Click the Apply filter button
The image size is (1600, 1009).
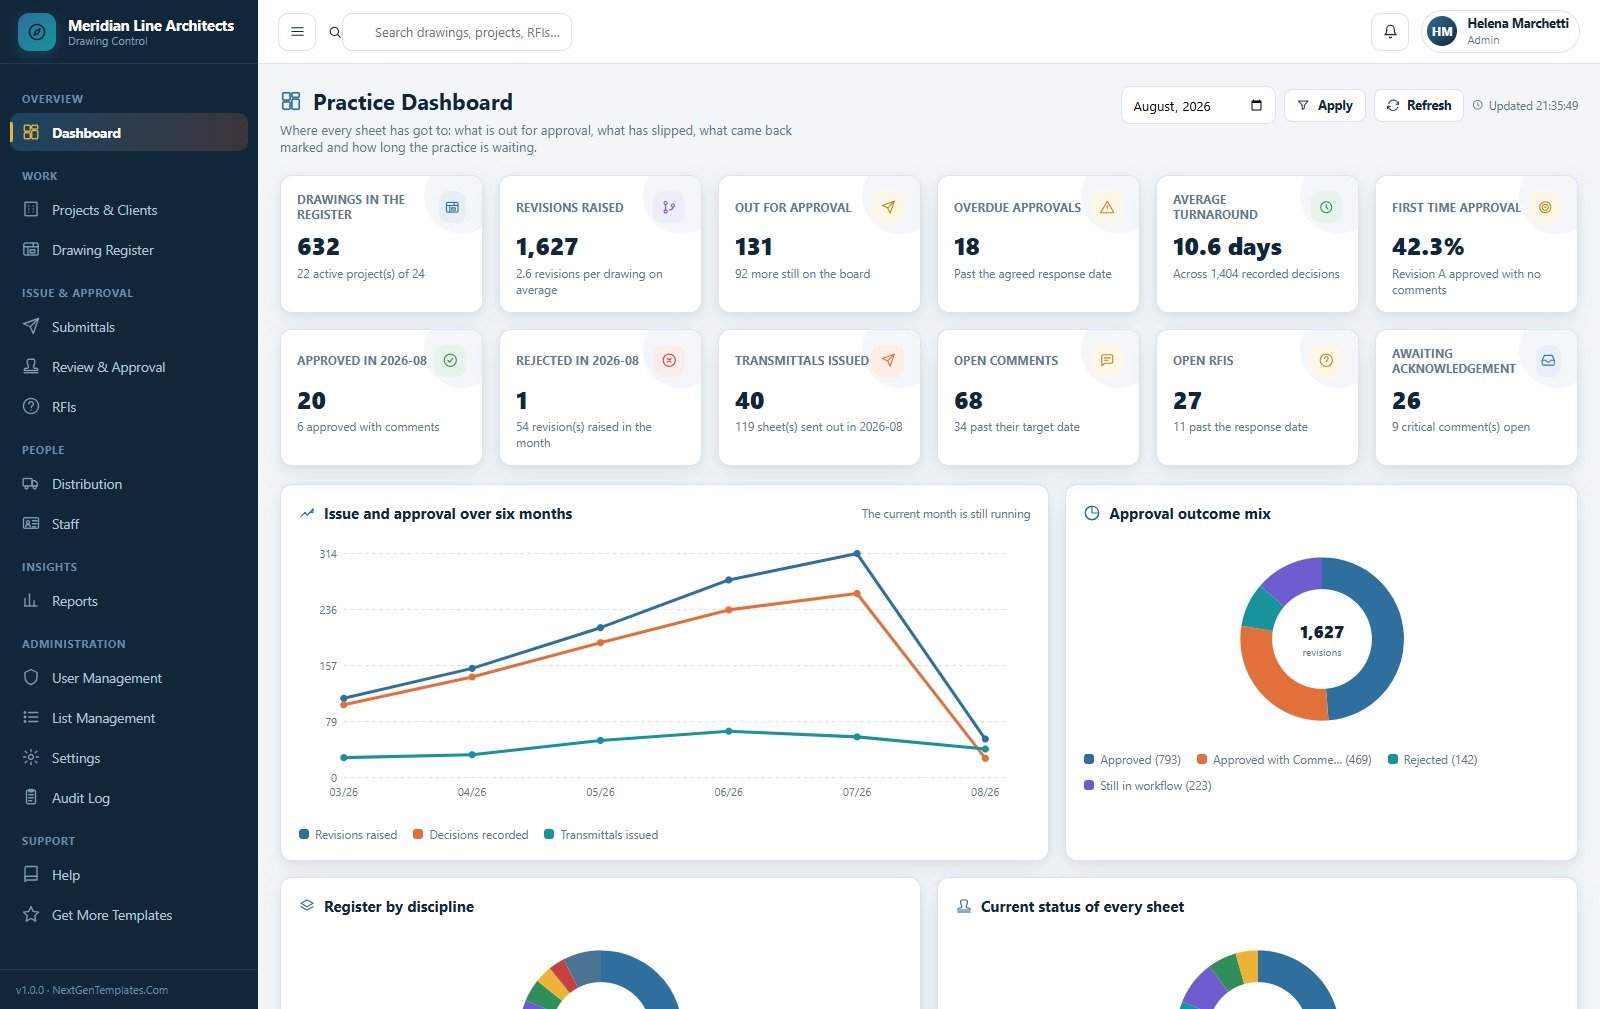tap(1324, 106)
